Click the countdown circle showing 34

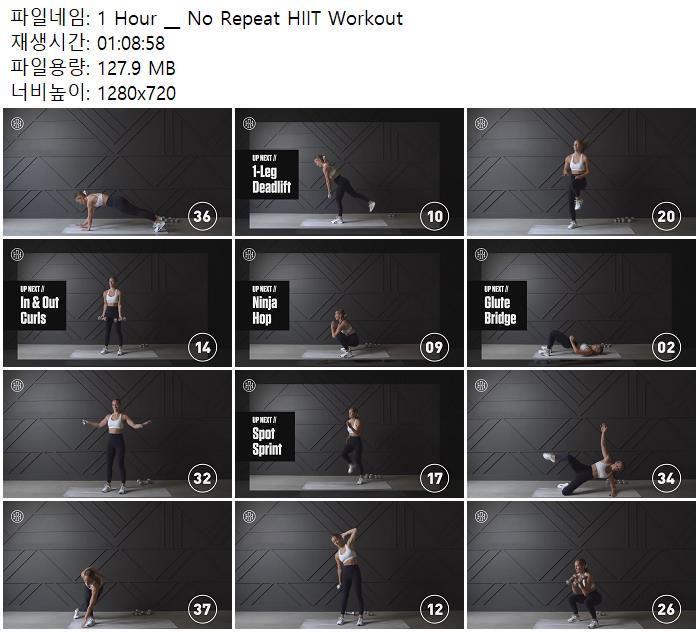tap(666, 478)
